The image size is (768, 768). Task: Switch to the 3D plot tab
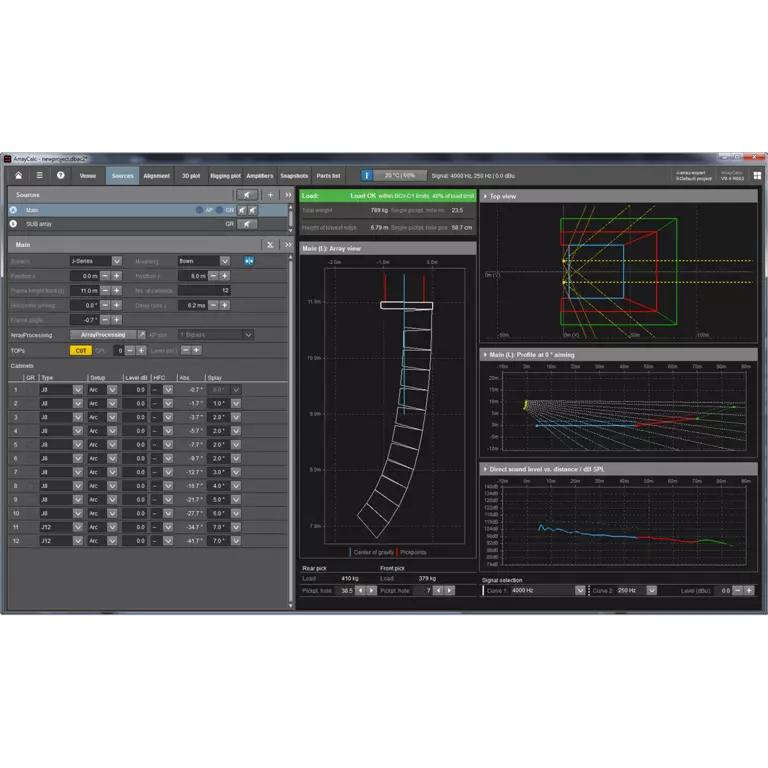[191, 175]
